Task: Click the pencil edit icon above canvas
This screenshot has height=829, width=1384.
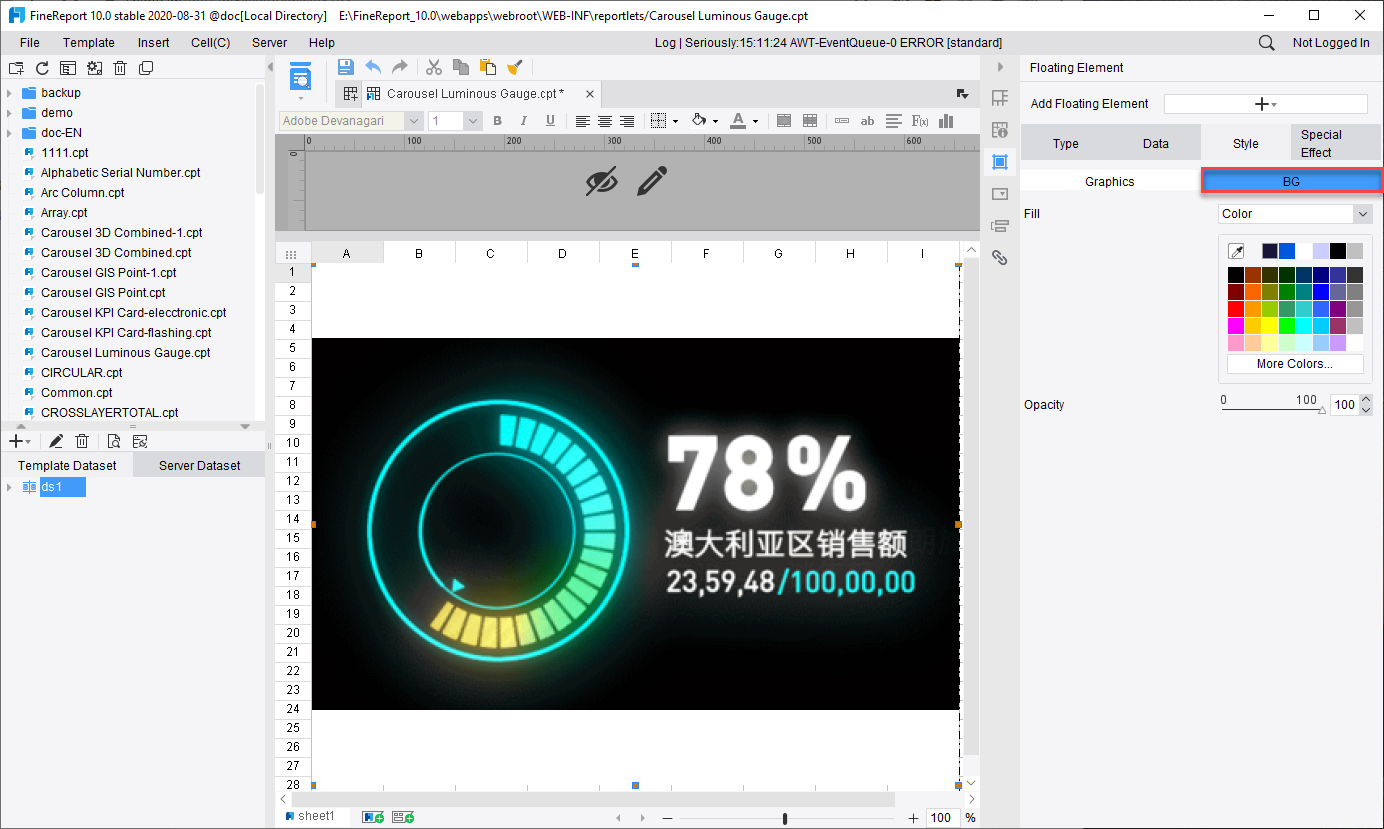Action: (651, 181)
